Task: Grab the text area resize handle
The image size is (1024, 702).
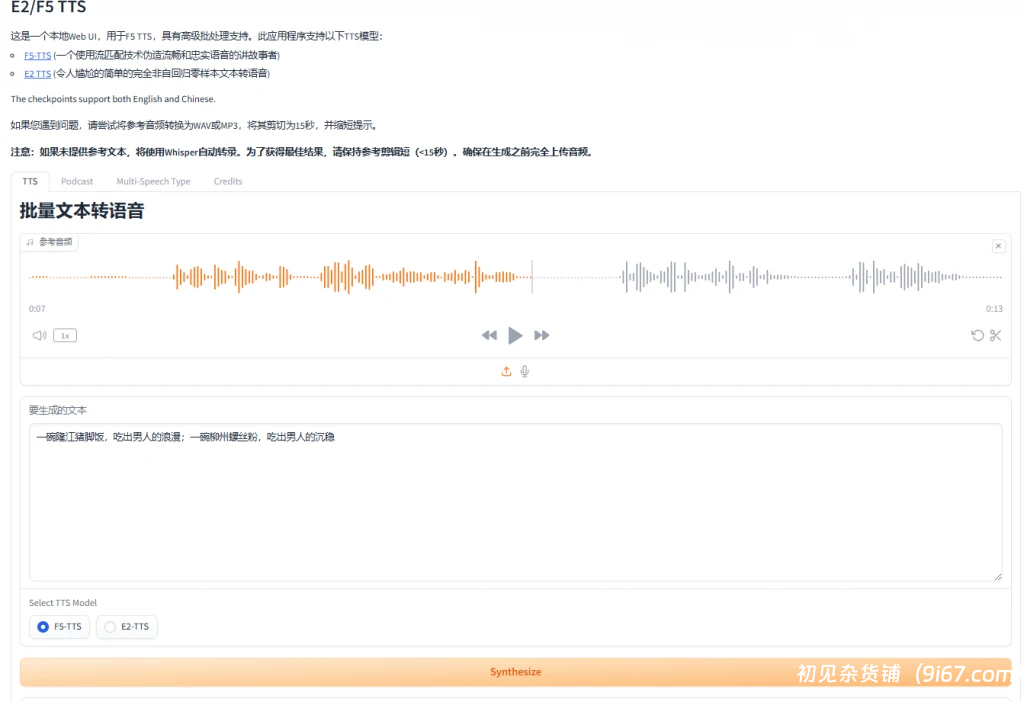Action: click(x=997, y=577)
